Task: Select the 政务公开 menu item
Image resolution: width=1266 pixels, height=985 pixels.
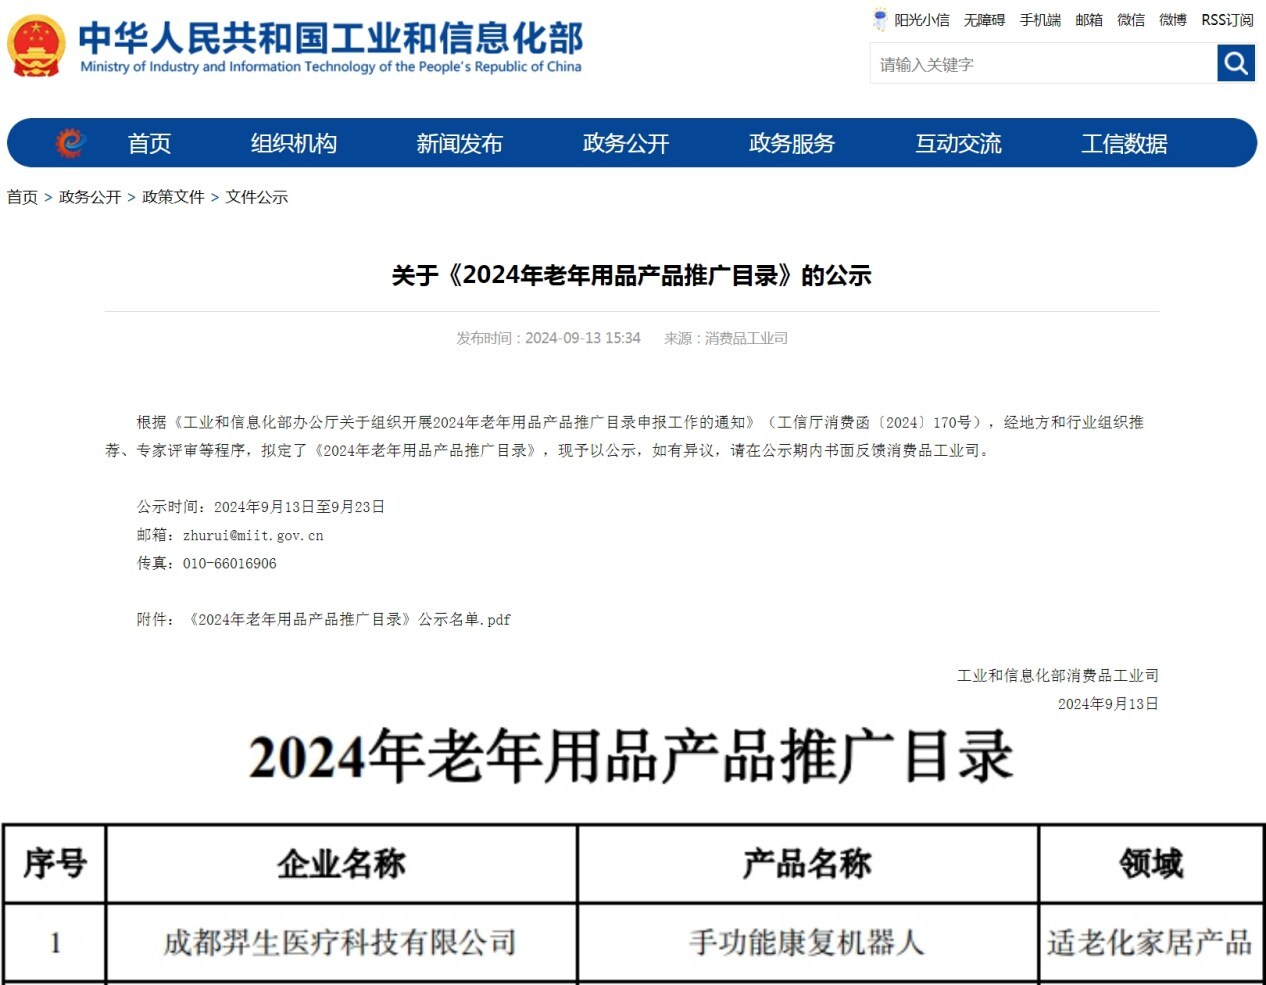Action: [625, 143]
